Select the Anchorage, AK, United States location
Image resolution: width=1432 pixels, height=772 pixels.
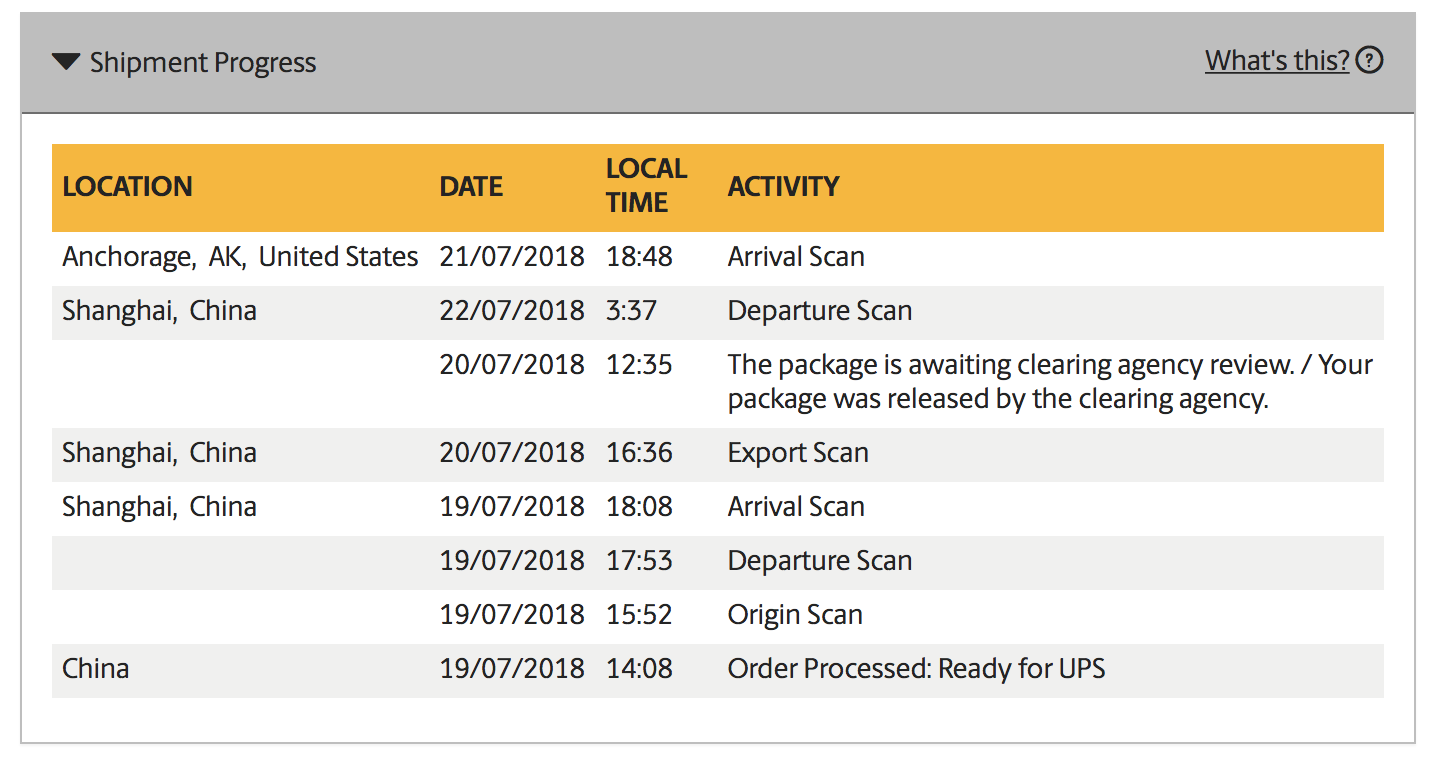point(240,257)
